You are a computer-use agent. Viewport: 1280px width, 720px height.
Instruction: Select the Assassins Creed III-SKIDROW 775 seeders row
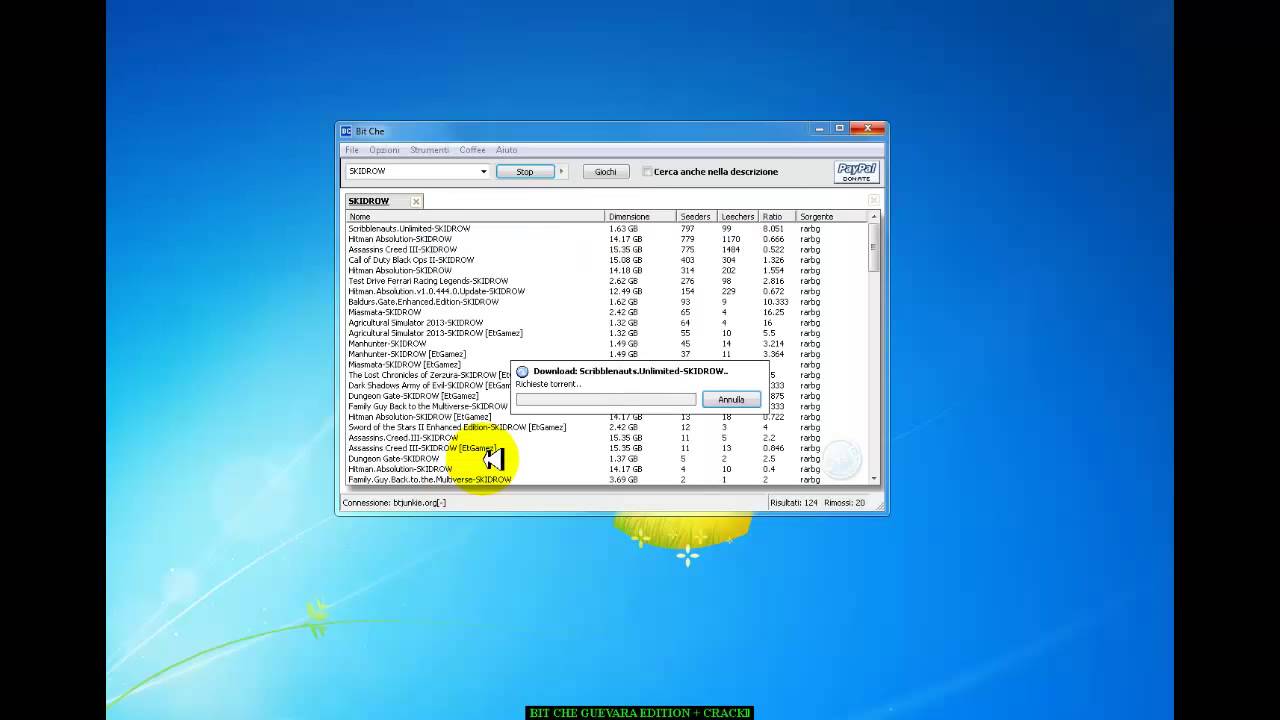[607, 250]
